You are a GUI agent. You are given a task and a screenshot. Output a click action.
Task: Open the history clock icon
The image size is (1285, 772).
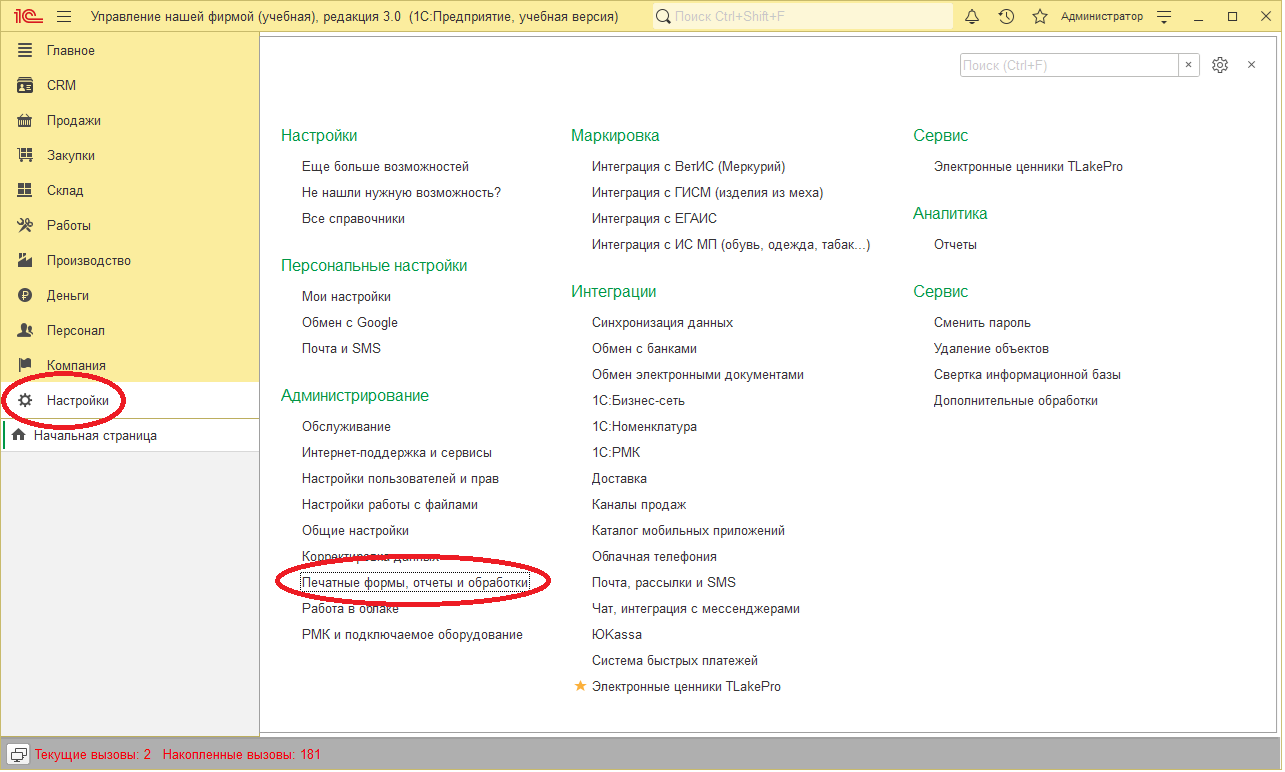1006,17
